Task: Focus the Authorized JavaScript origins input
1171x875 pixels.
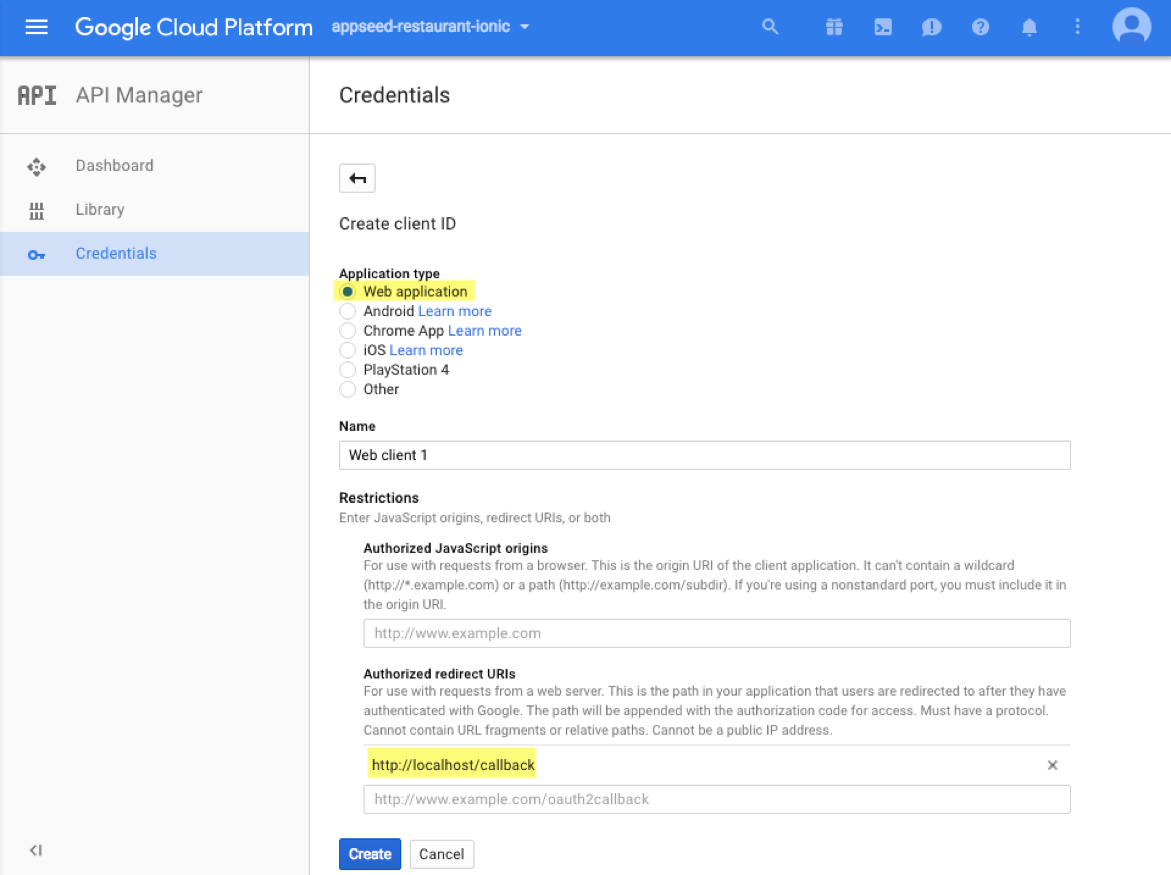Action: coord(717,633)
